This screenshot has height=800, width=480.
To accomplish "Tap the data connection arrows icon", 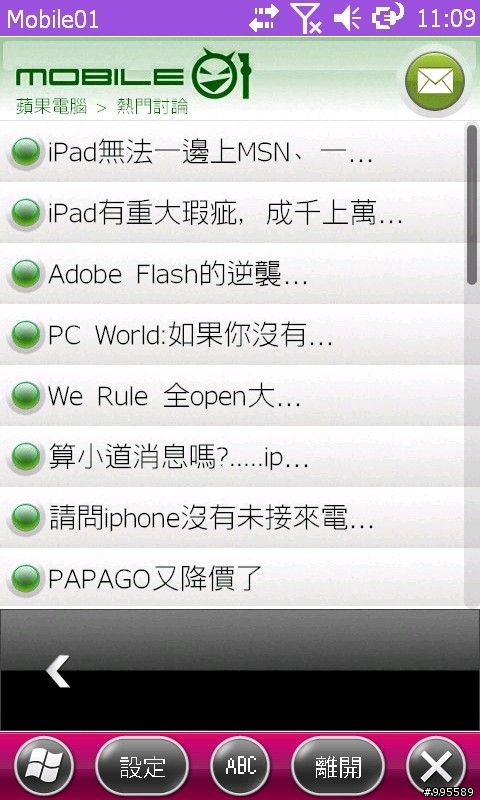I will (x=264, y=18).
